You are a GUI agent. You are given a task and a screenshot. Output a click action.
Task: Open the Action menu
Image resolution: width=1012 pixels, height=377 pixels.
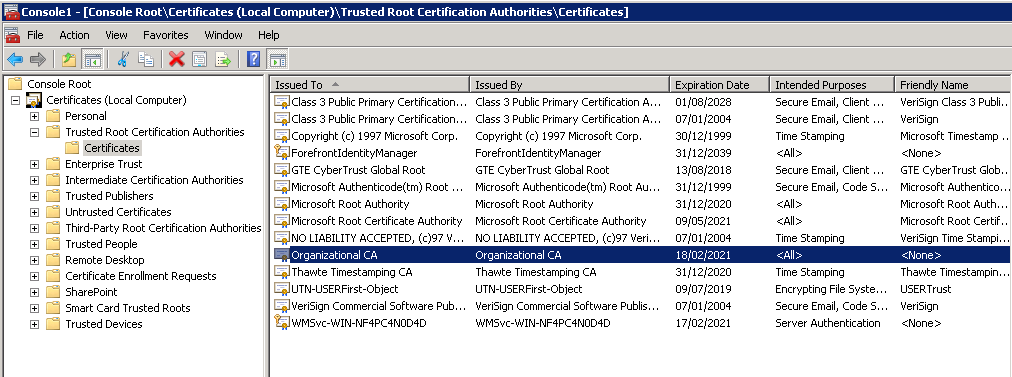[74, 35]
